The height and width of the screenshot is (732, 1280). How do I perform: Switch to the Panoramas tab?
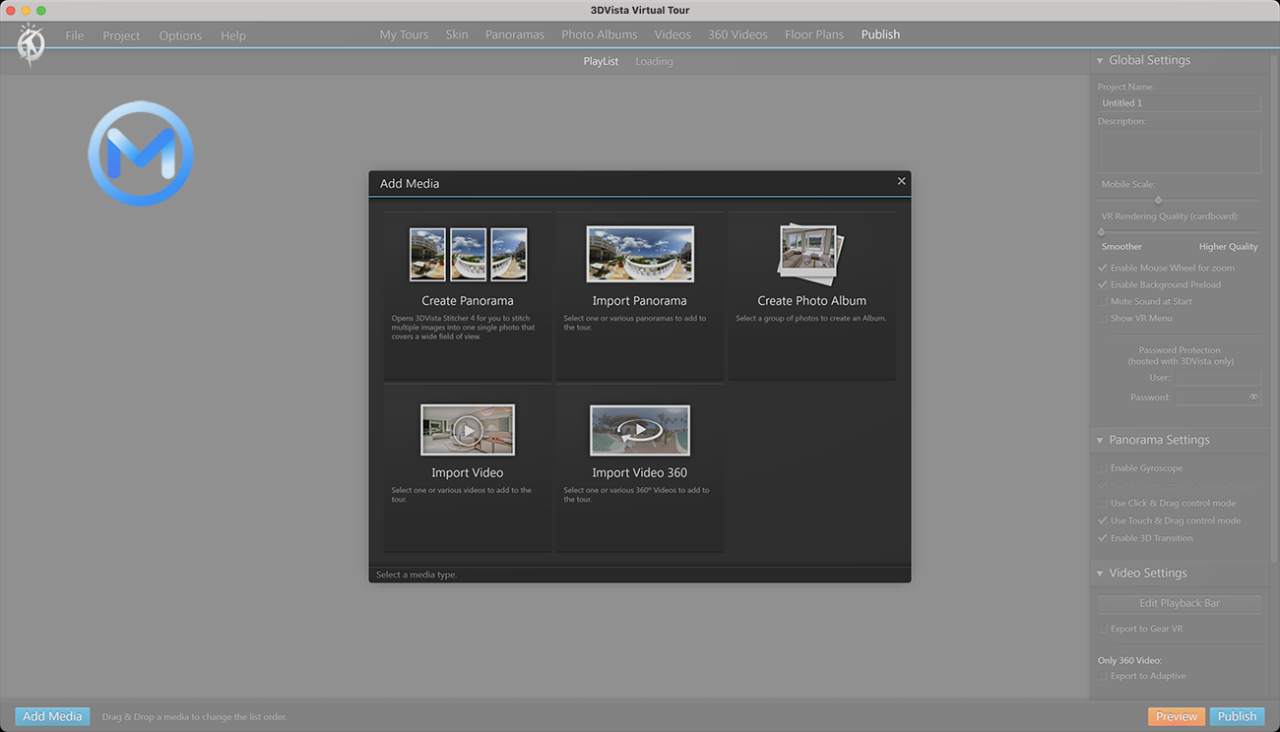point(515,34)
